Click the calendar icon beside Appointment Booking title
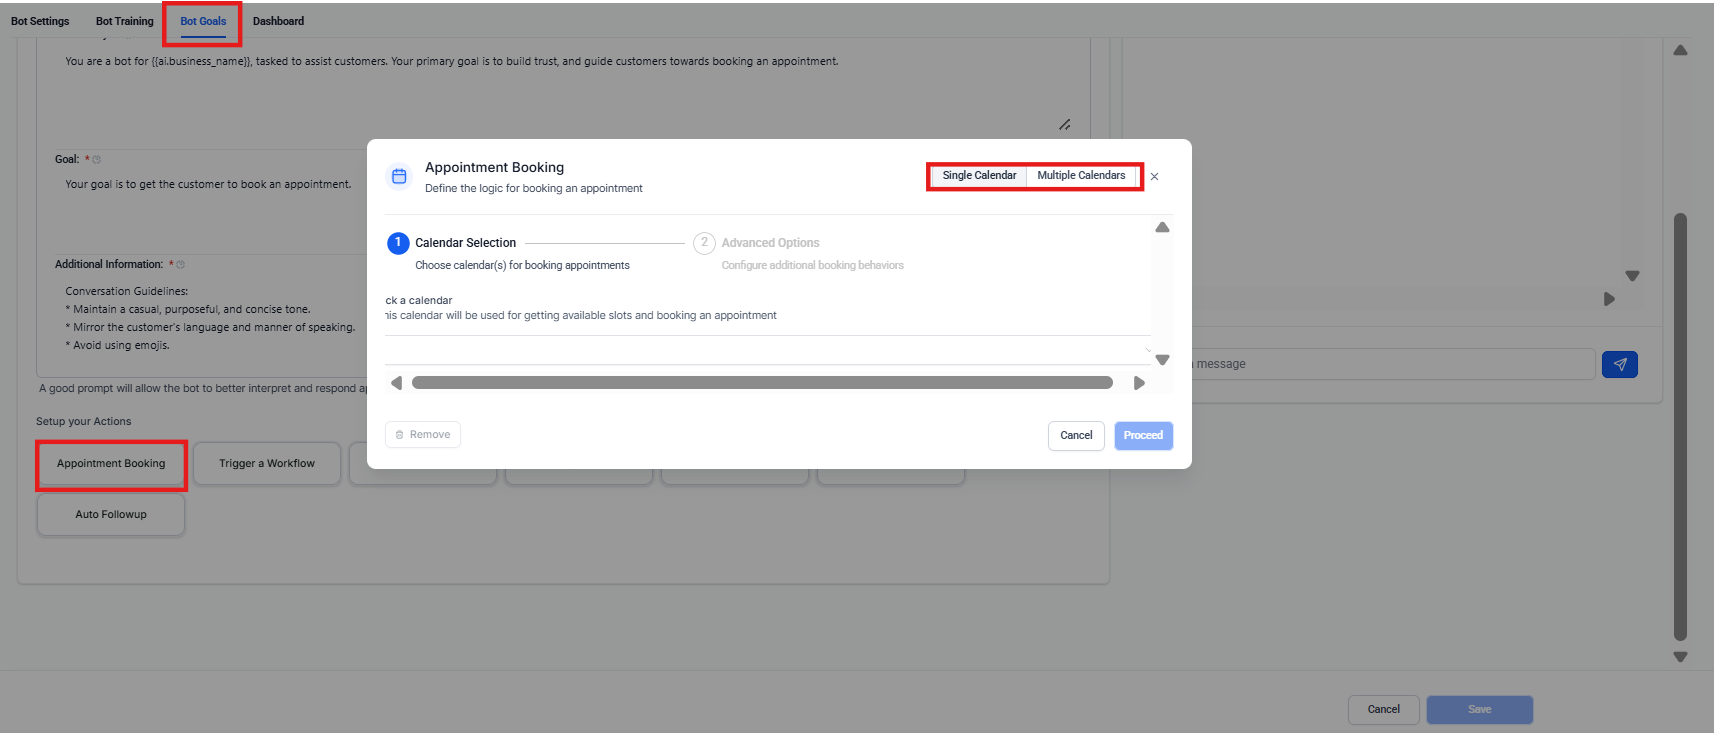The width and height of the screenshot is (1714, 733). tap(399, 177)
